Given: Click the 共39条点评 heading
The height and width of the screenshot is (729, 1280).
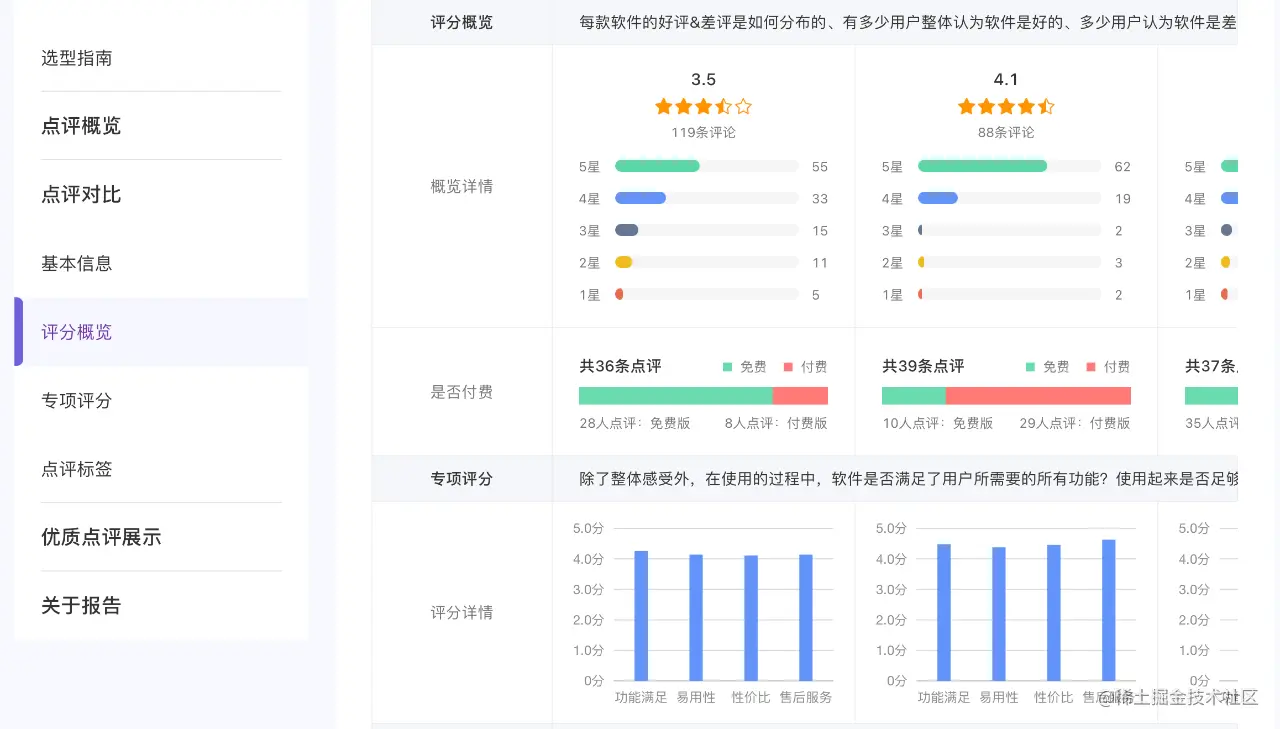Looking at the screenshot, I should (x=923, y=366).
